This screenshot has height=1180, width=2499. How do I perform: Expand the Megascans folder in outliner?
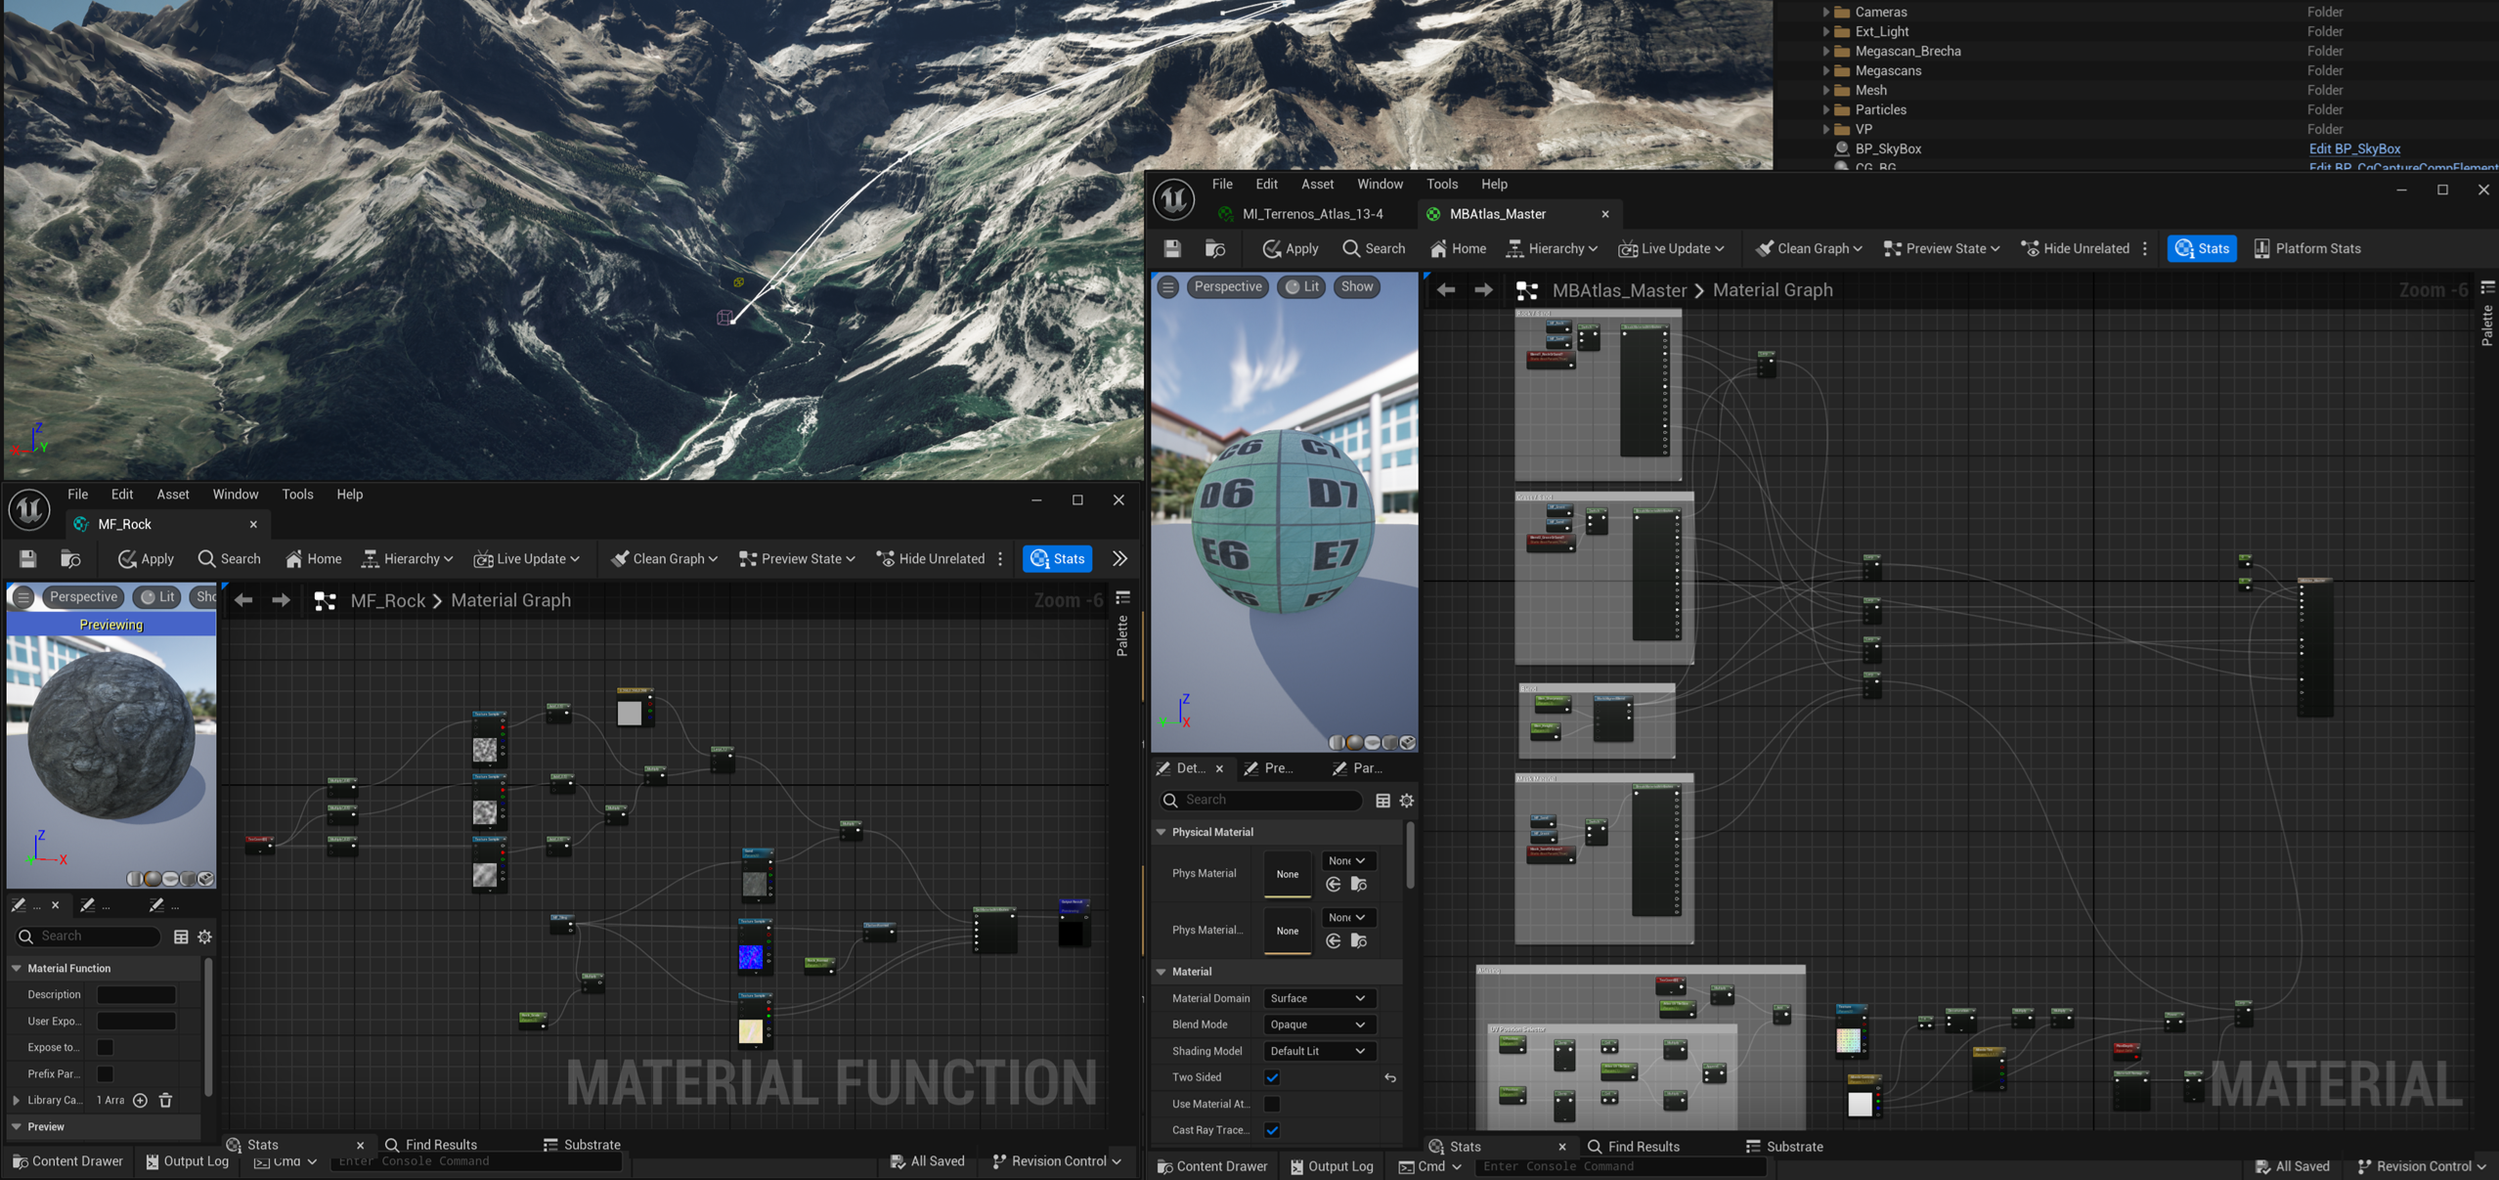(1826, 71)
